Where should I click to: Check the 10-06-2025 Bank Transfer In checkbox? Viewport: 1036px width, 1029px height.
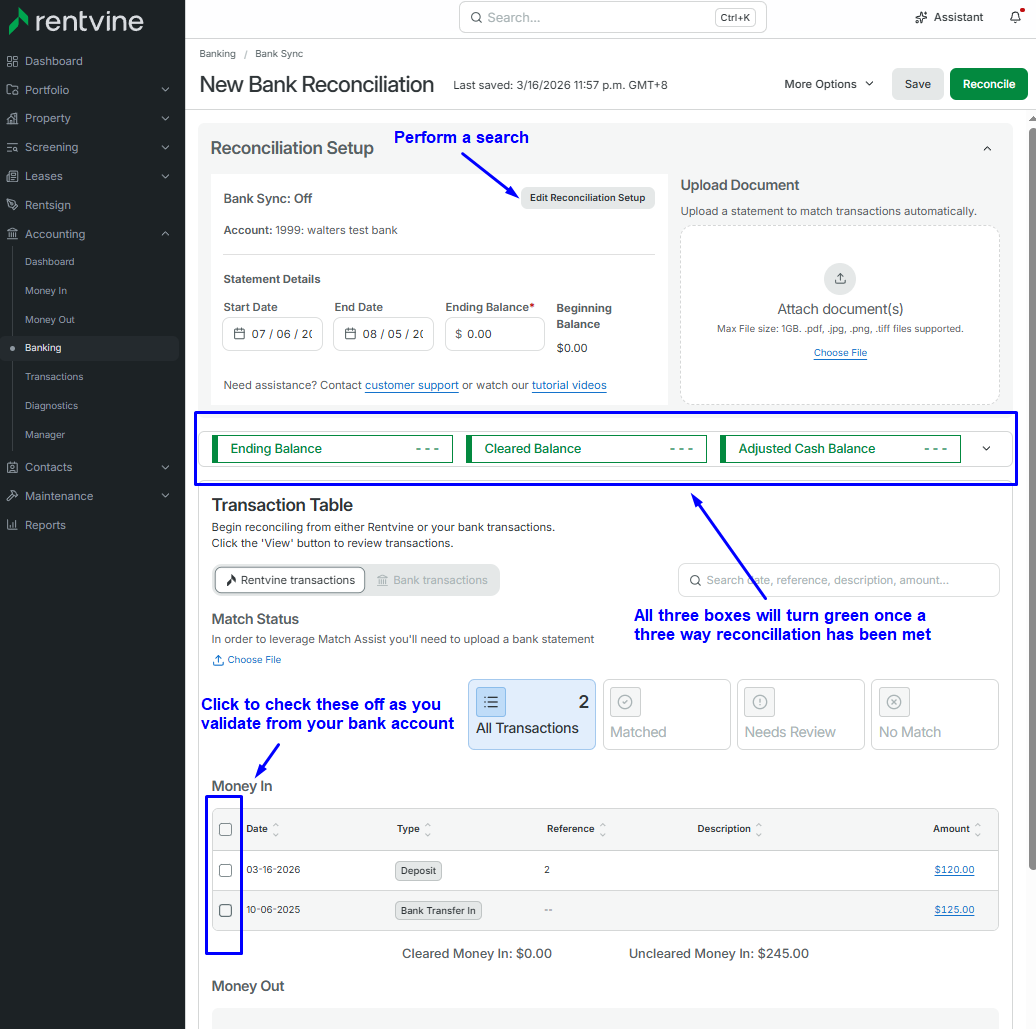tap(225, 910)
